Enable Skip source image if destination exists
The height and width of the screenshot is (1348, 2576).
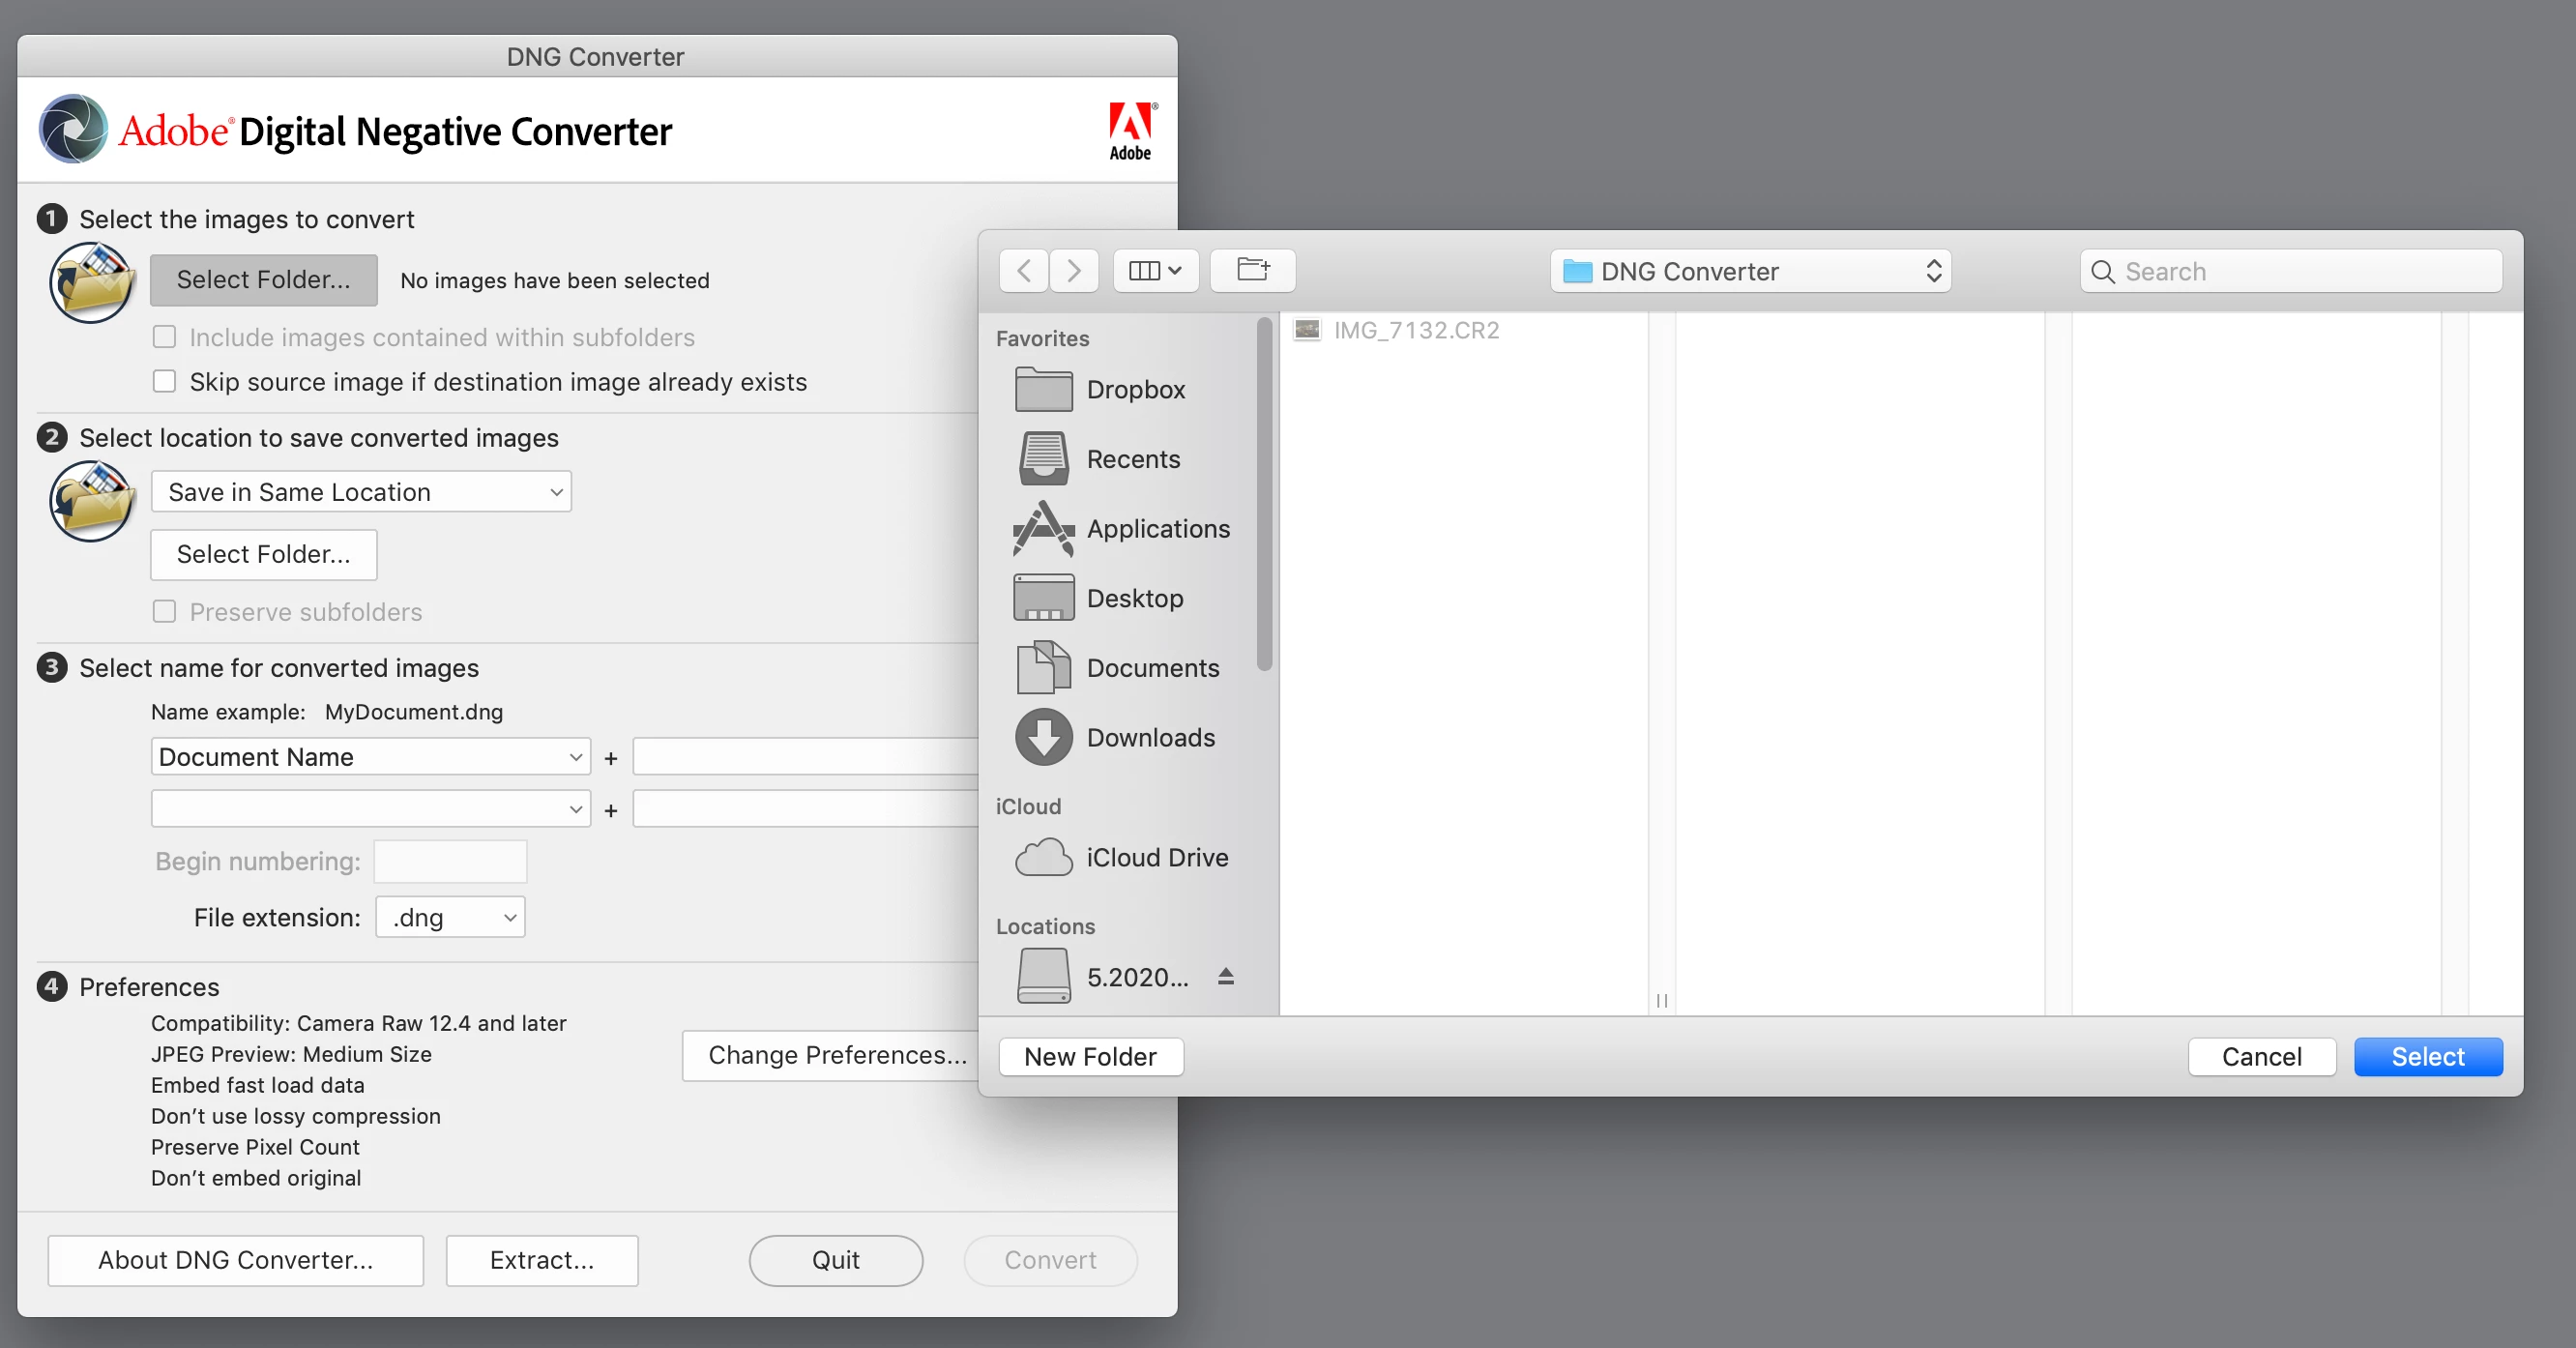(x=164, y=381)
